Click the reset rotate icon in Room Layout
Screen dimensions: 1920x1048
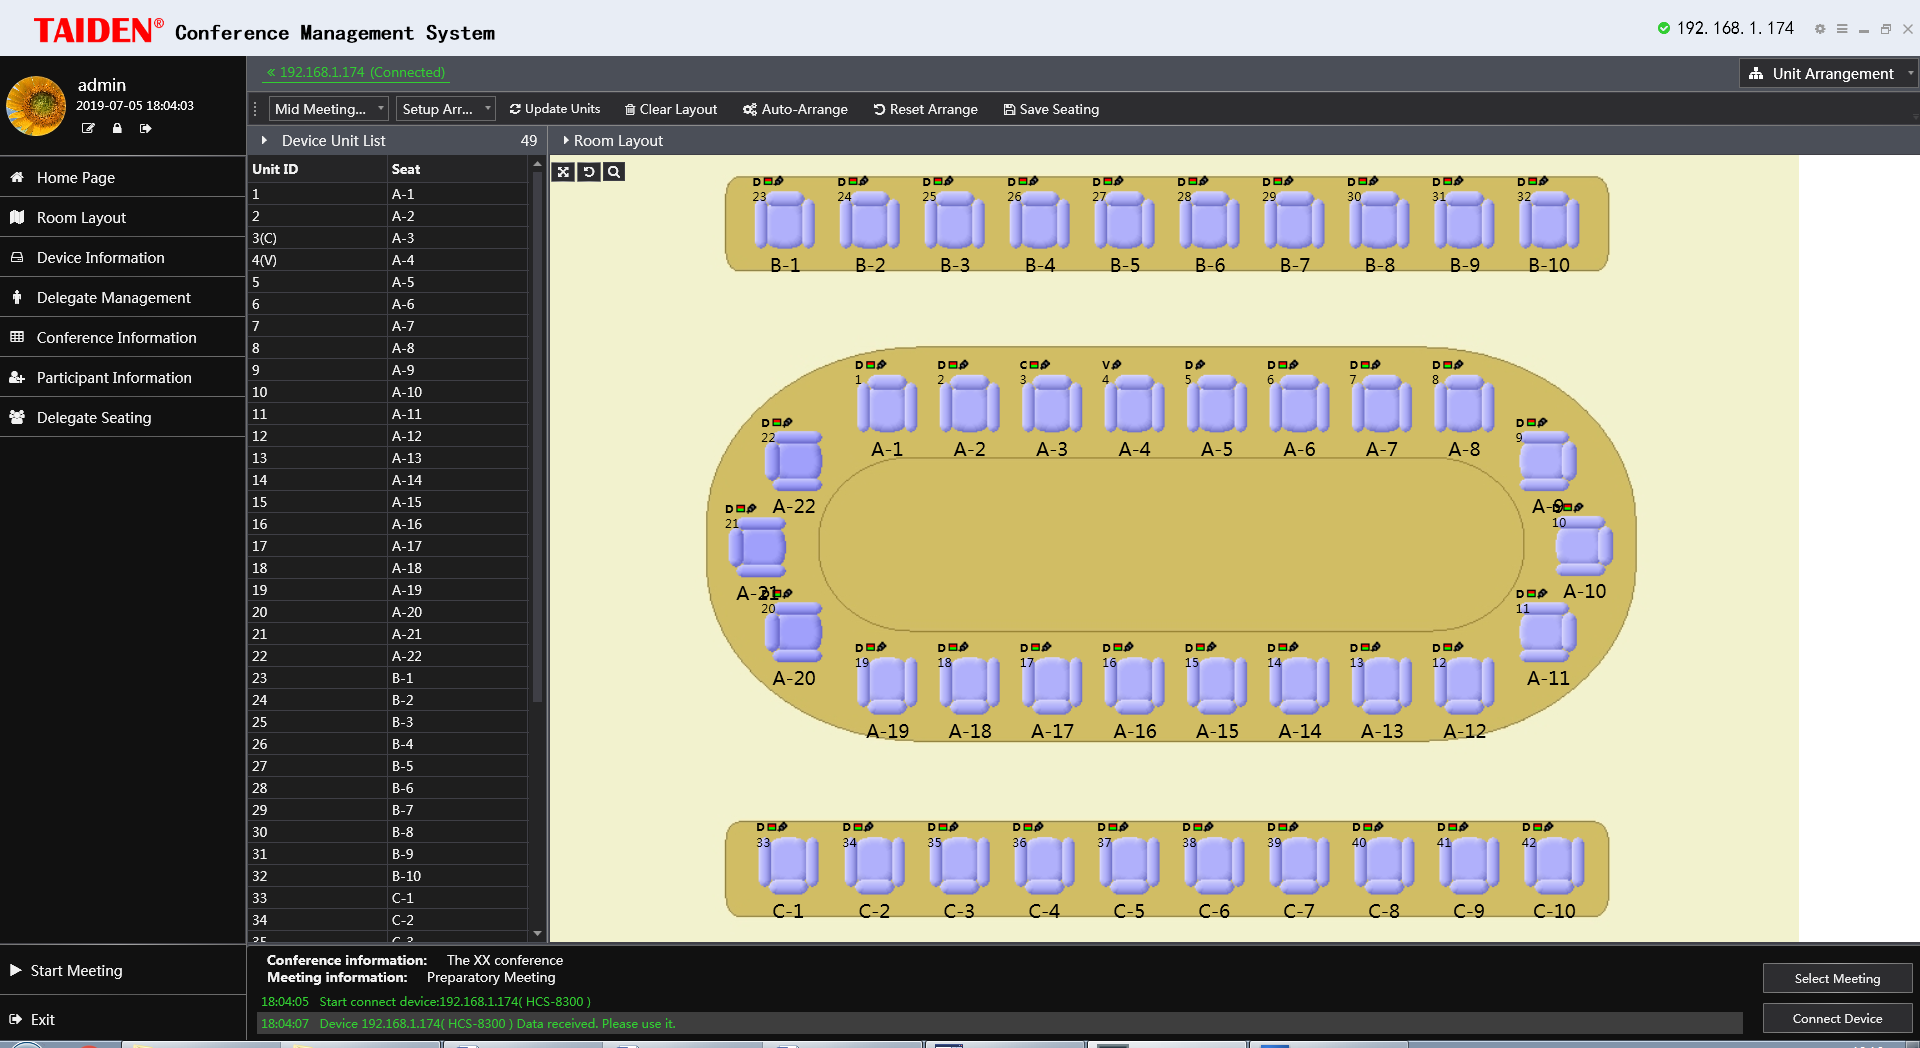pyautogui.click(x=589, y=172)
